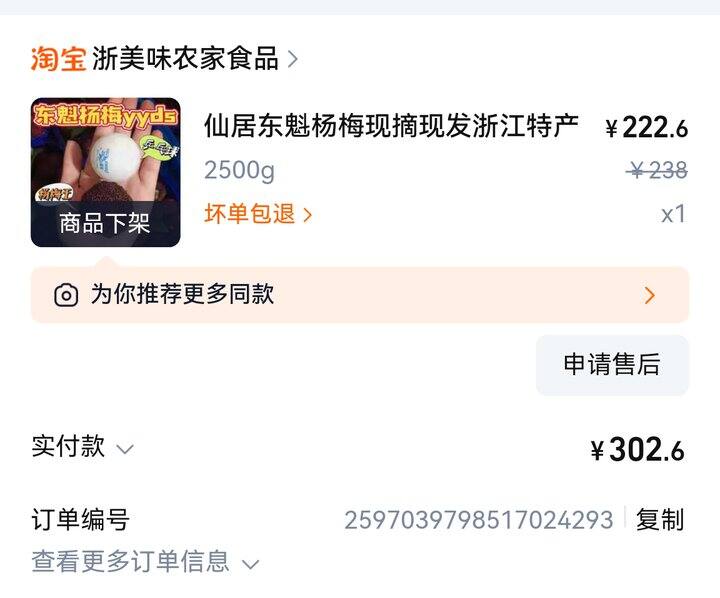Expand 查看更多订单信息
Image resolution: width=720 pixels, height=598 pixels.
click(x=145, y=561)
